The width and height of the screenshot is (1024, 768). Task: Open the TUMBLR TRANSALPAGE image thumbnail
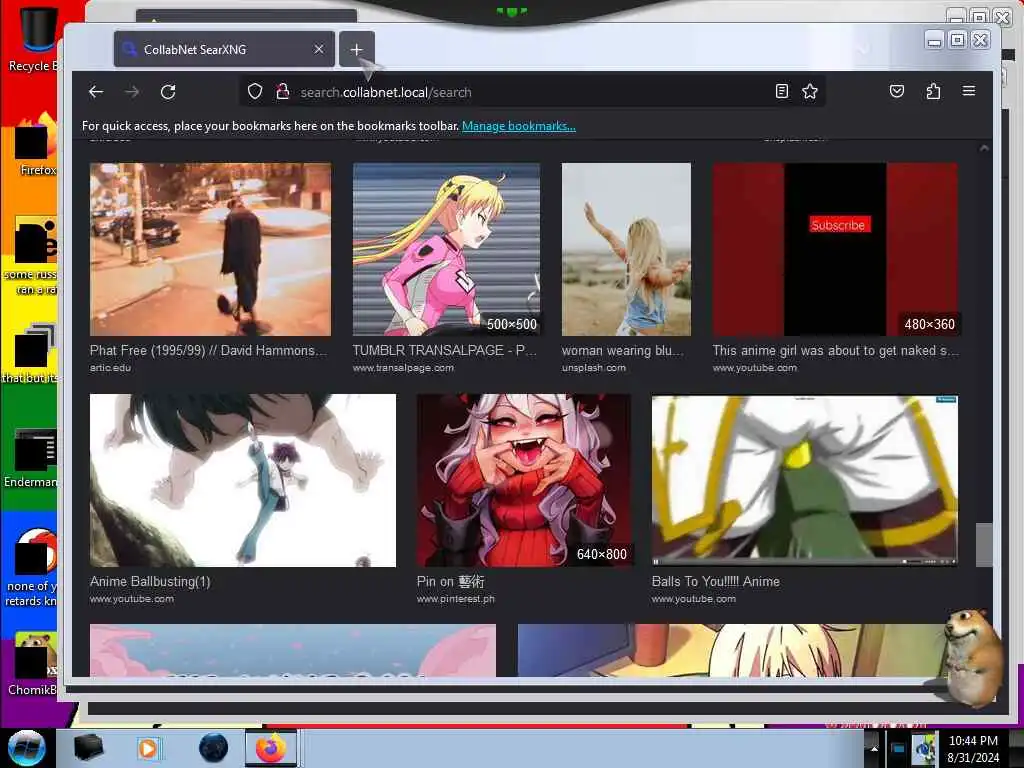(x=446, y=249)
